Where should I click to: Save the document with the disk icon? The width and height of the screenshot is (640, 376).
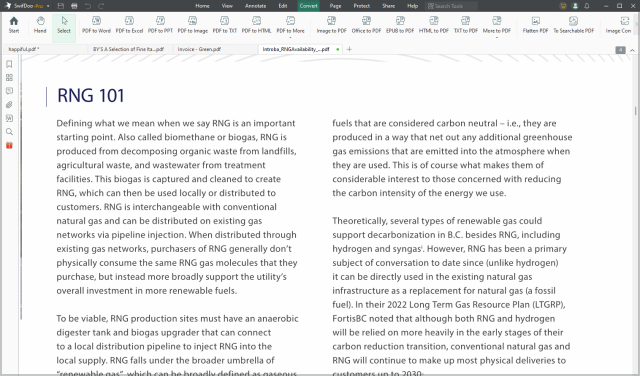coord(61,6)
